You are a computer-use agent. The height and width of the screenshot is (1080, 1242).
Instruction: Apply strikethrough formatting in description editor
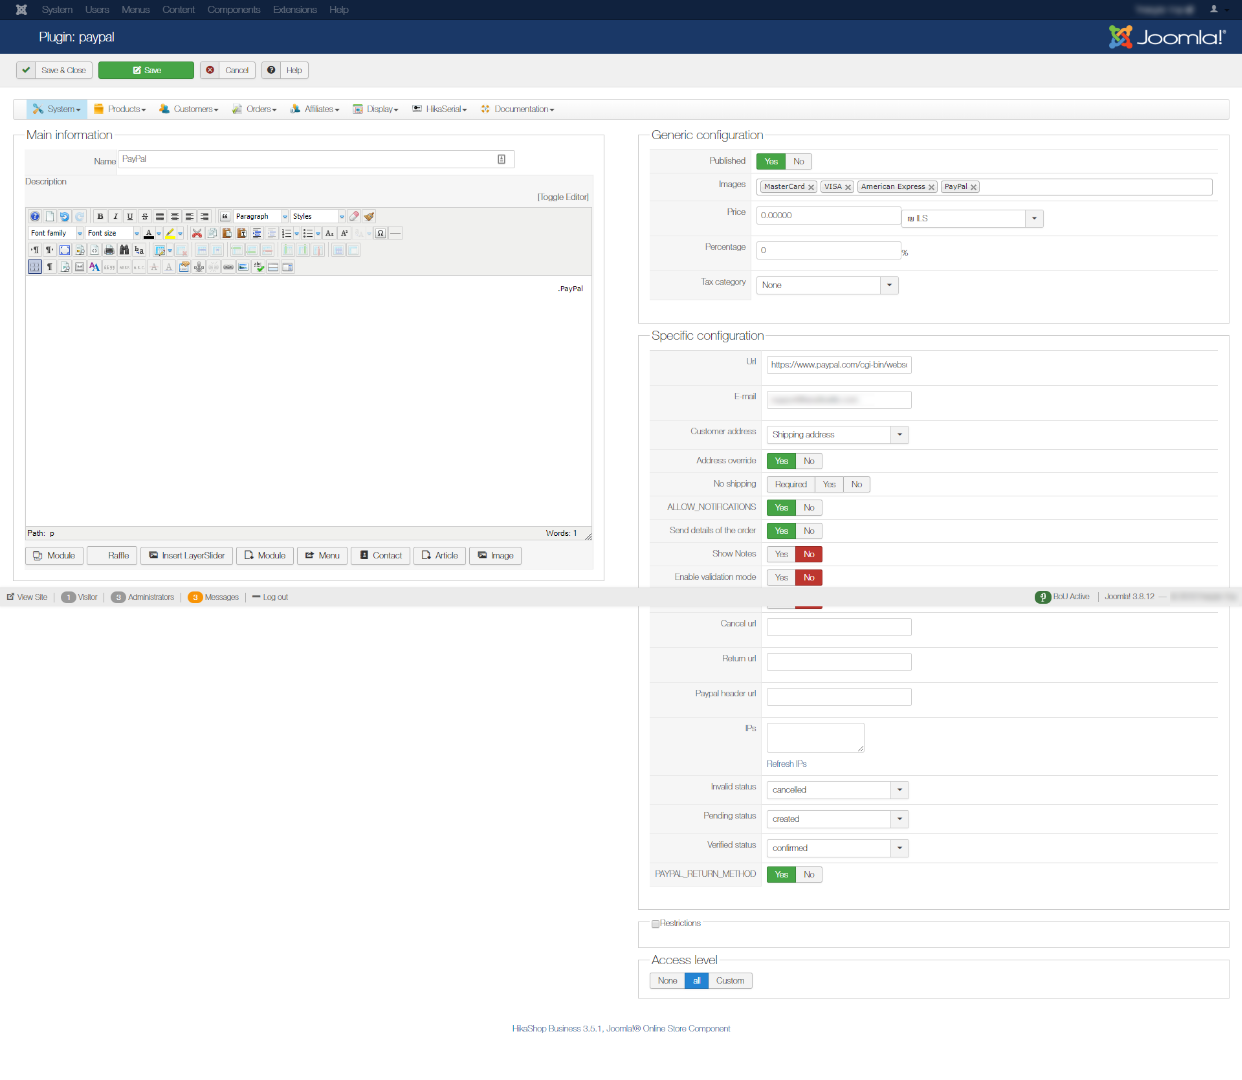point(145,217)
